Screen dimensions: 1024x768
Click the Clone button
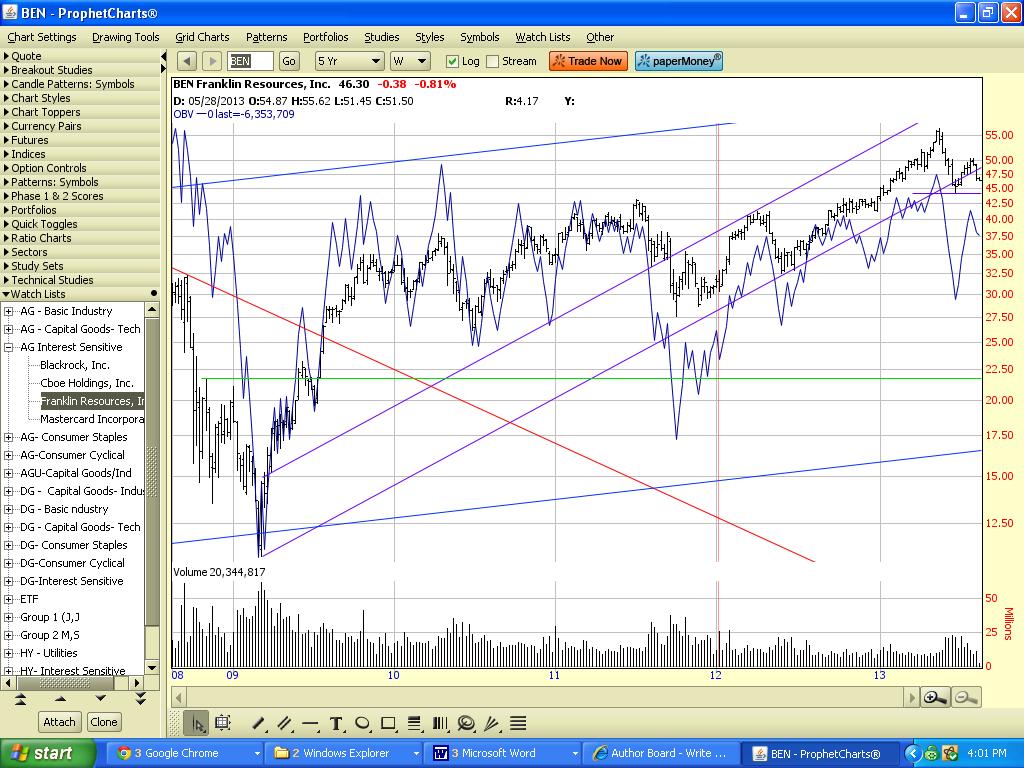104,722
